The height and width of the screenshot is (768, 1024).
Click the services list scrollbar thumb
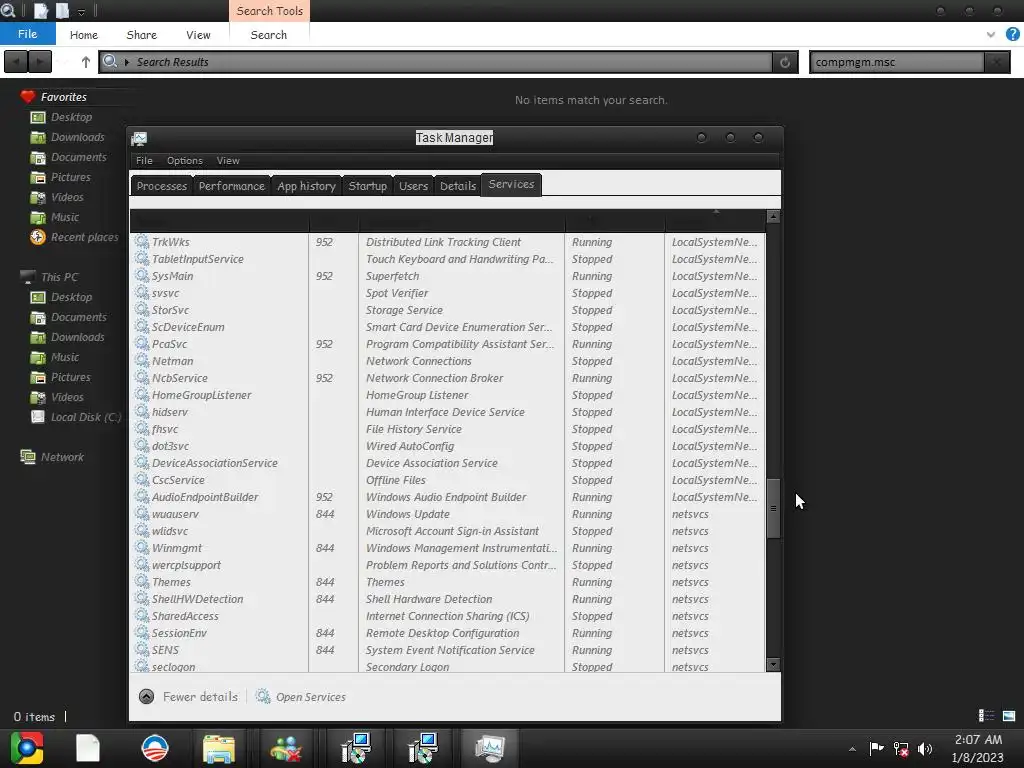[x=773, y=508]
